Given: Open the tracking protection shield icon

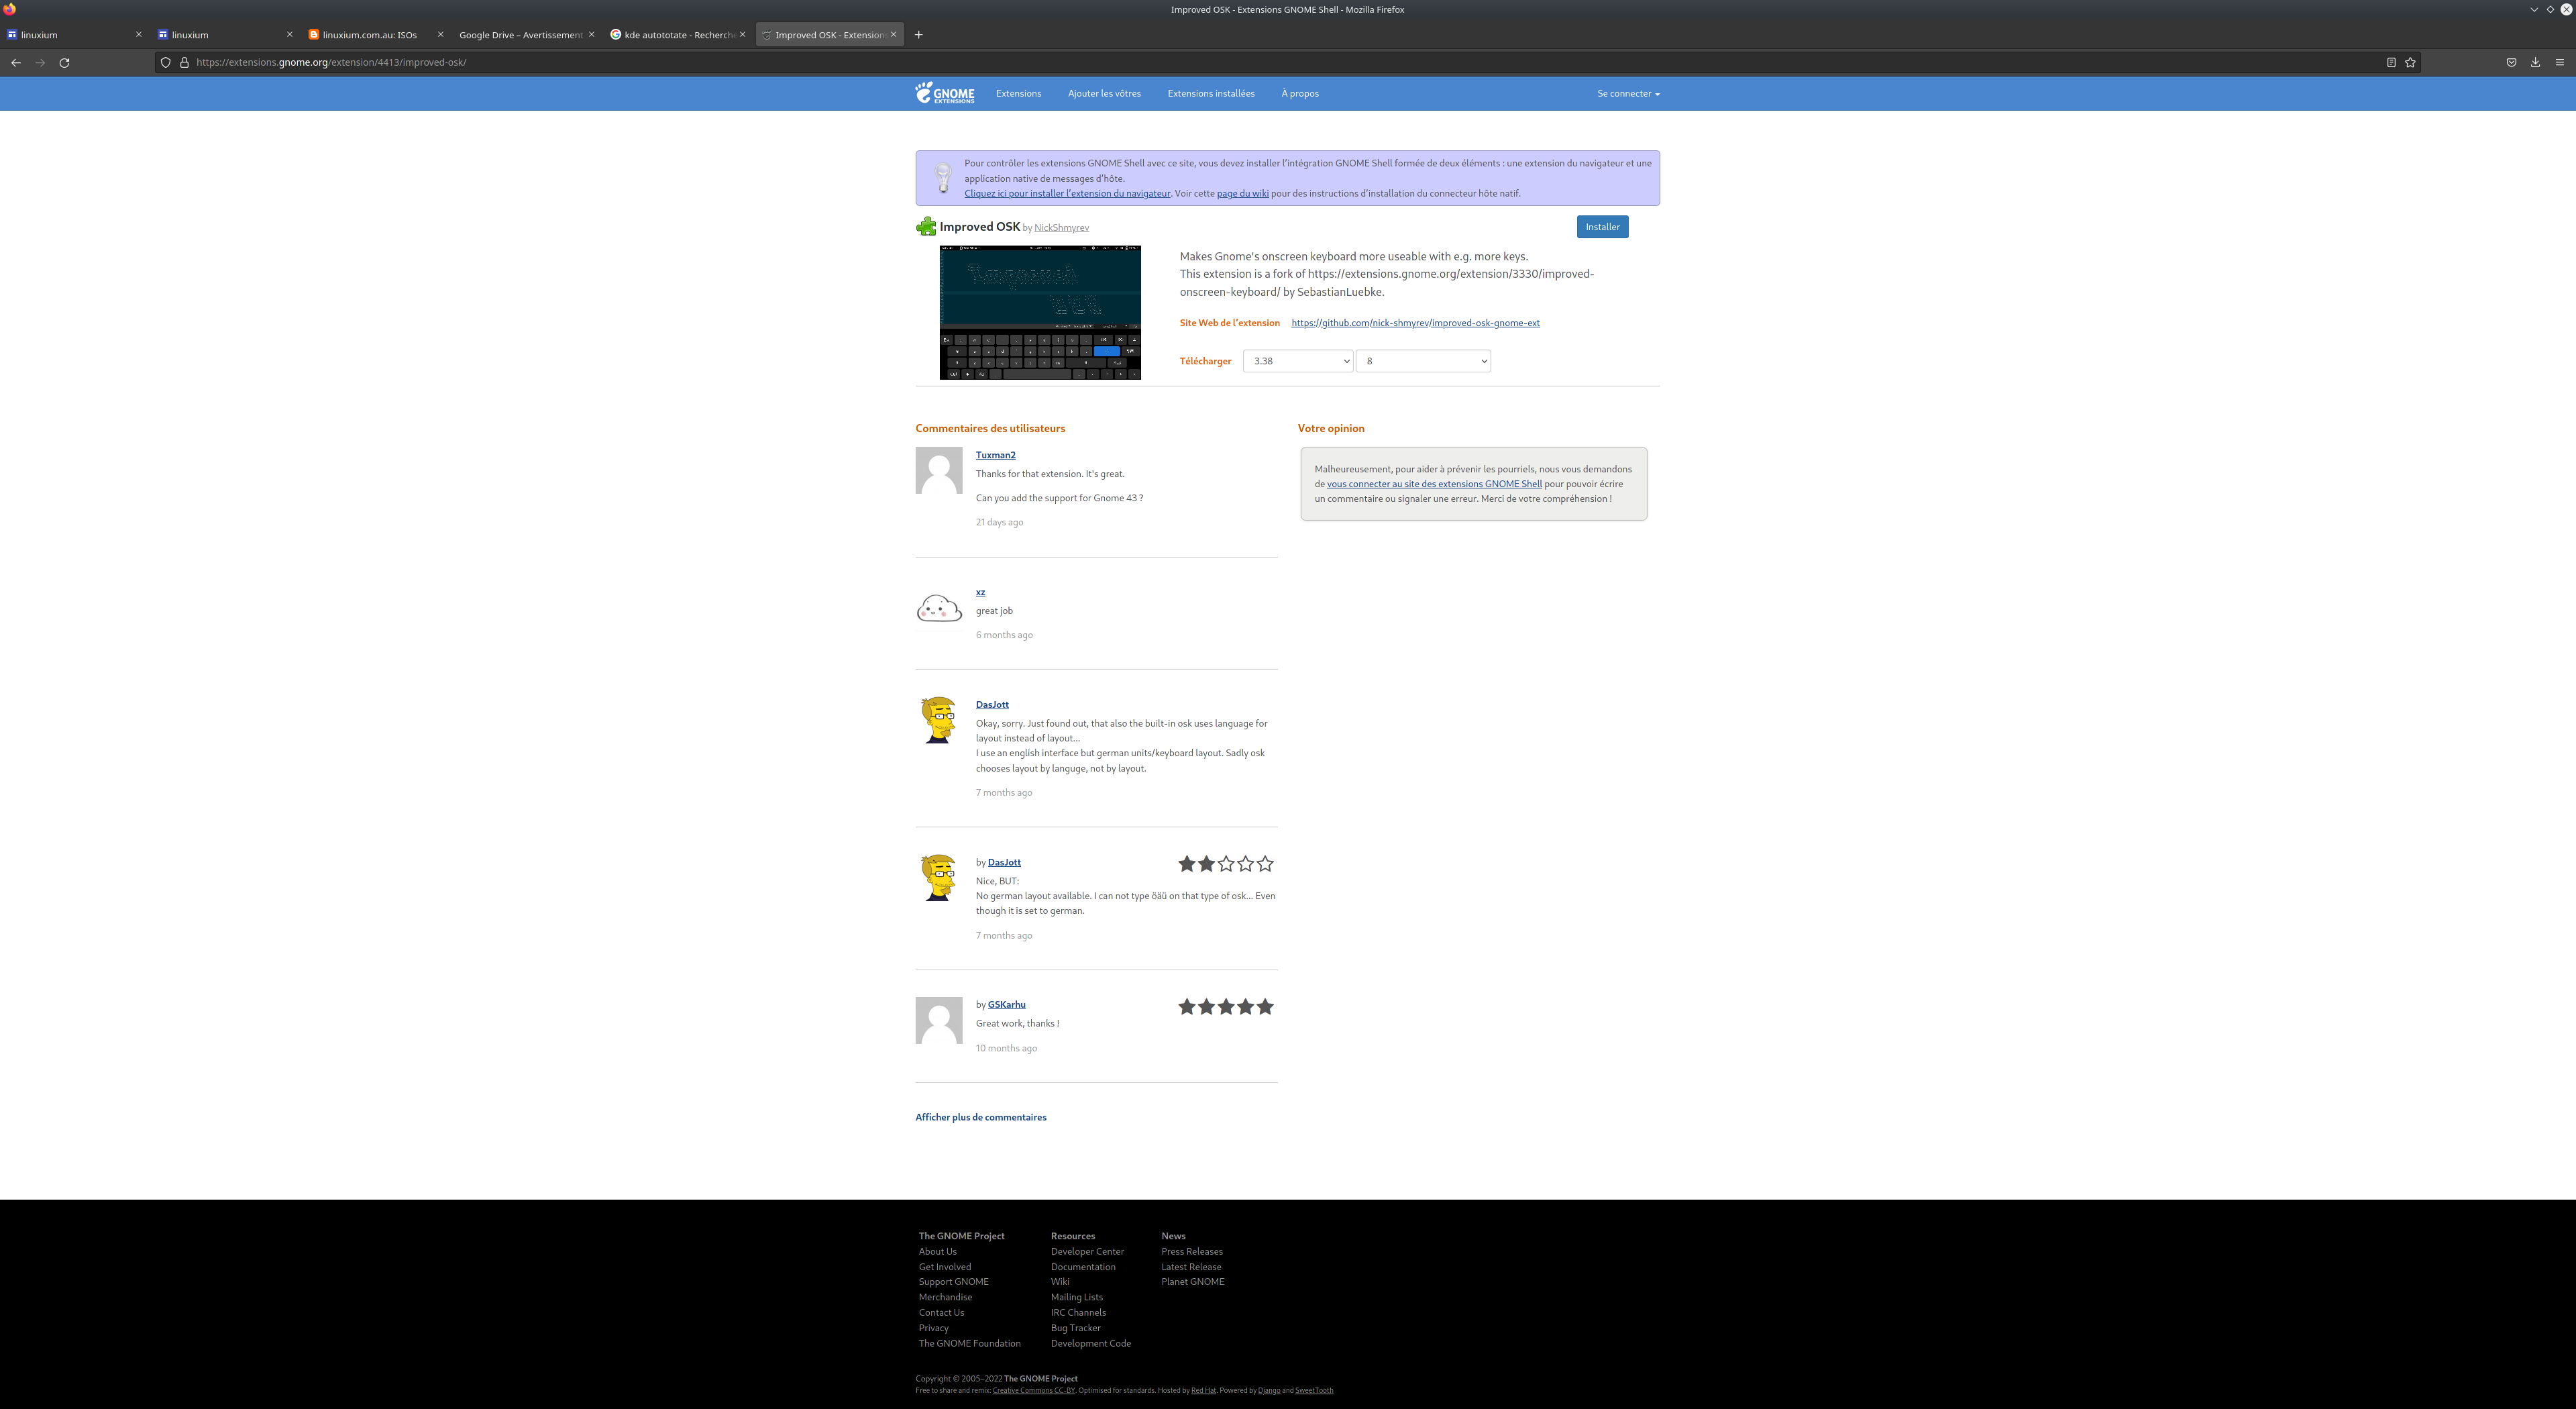Looking at the screenshot, I should tap(166, 62).
